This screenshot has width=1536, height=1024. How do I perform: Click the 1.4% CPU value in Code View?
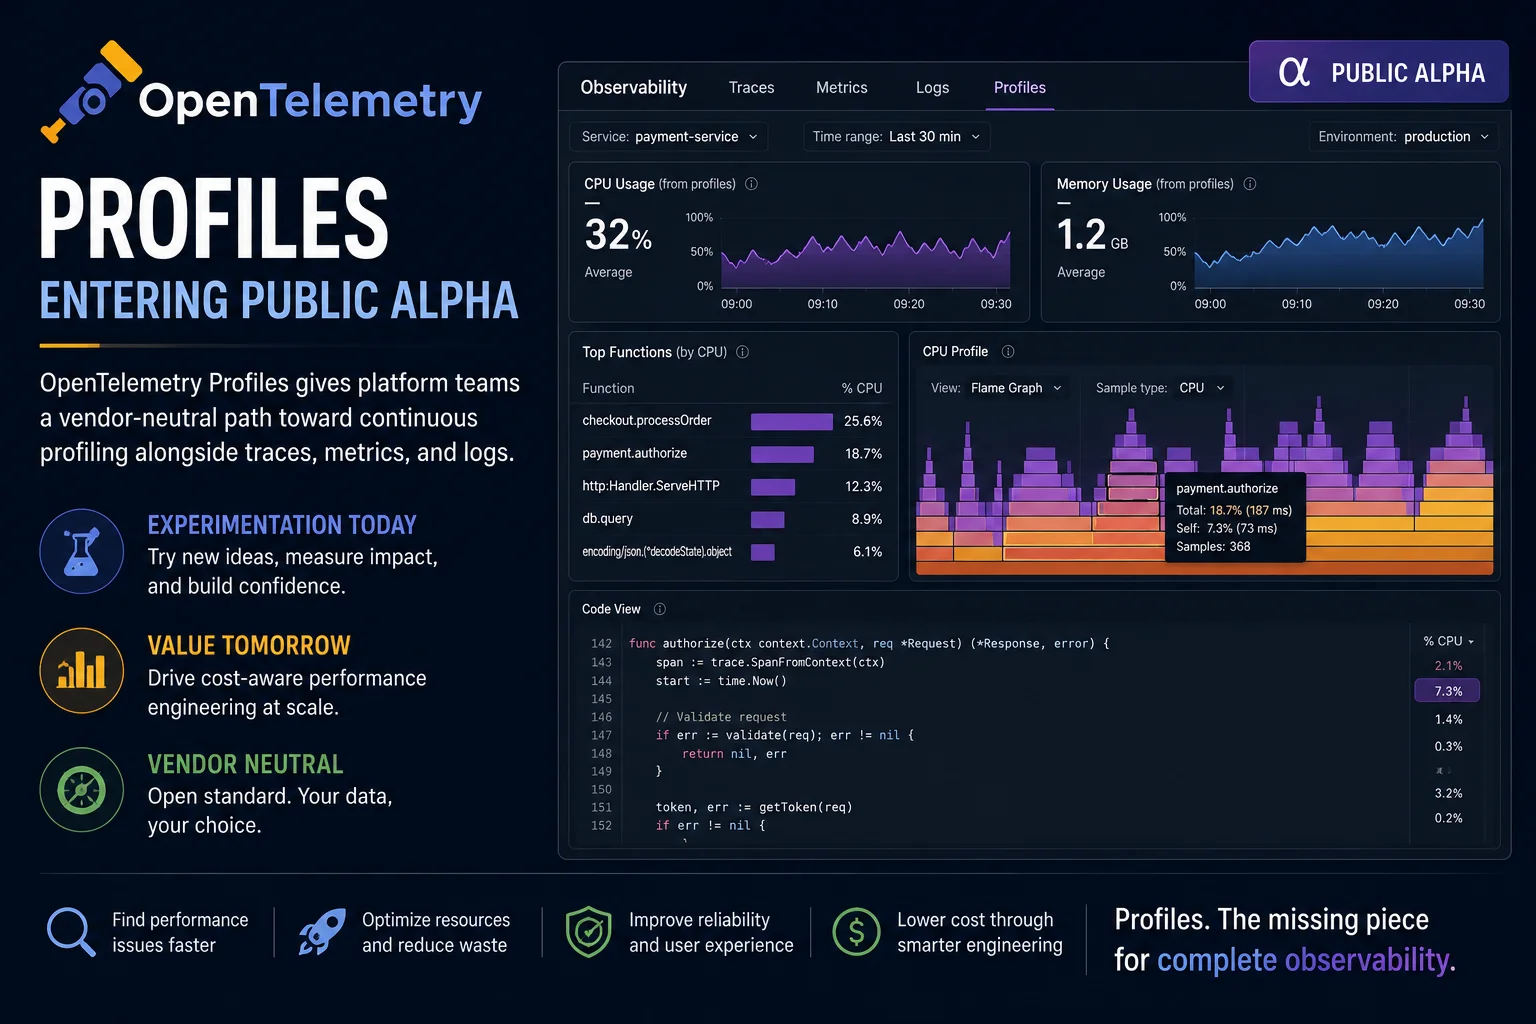[x=1448, y=719]
